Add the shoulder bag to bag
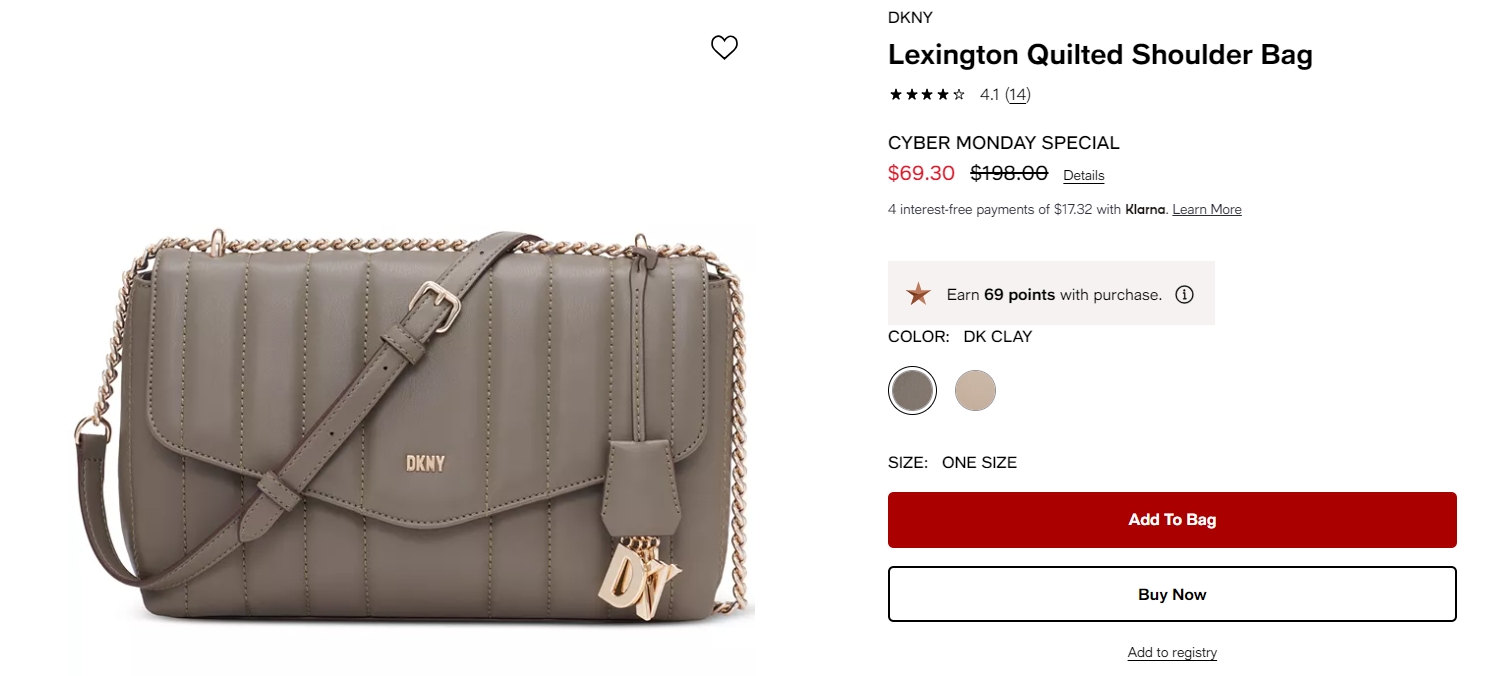1491x676 pixels. pos(1172,520)
